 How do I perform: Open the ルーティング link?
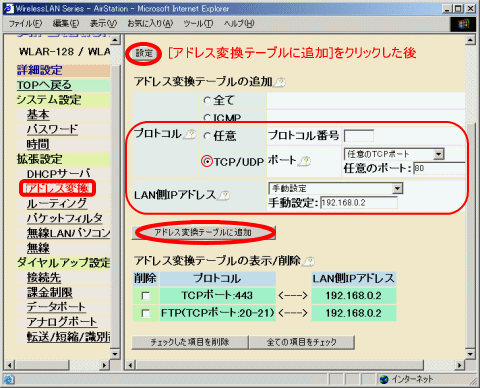coord(57,203)
